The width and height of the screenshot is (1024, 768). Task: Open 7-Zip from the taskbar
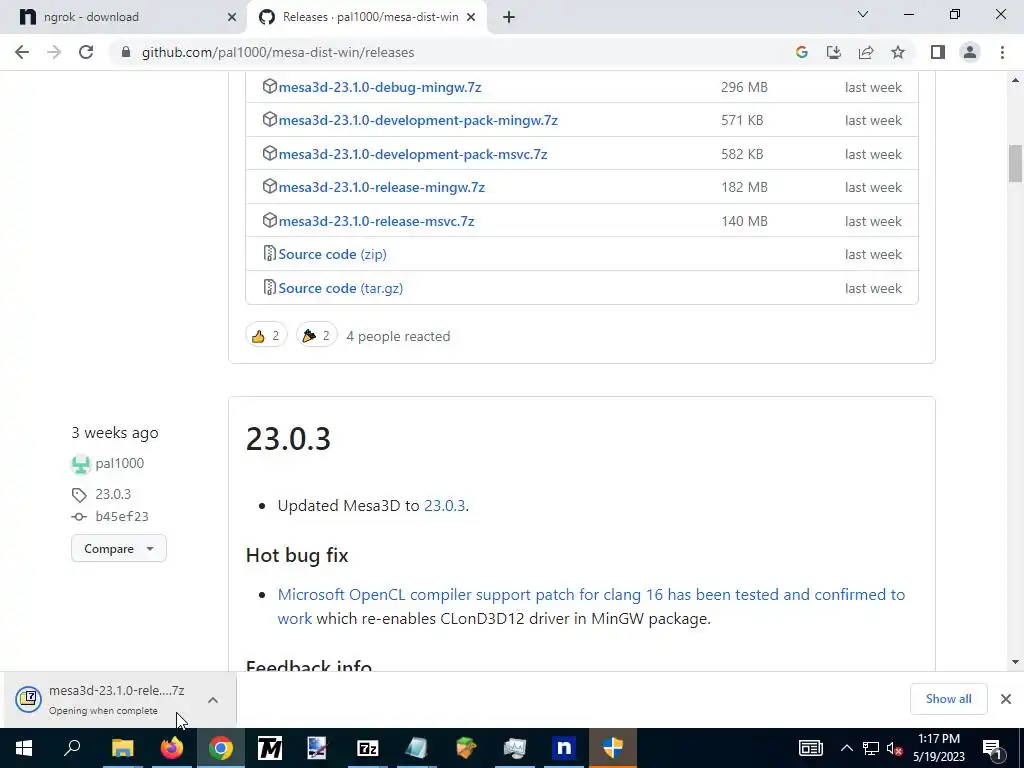point(368,748)
